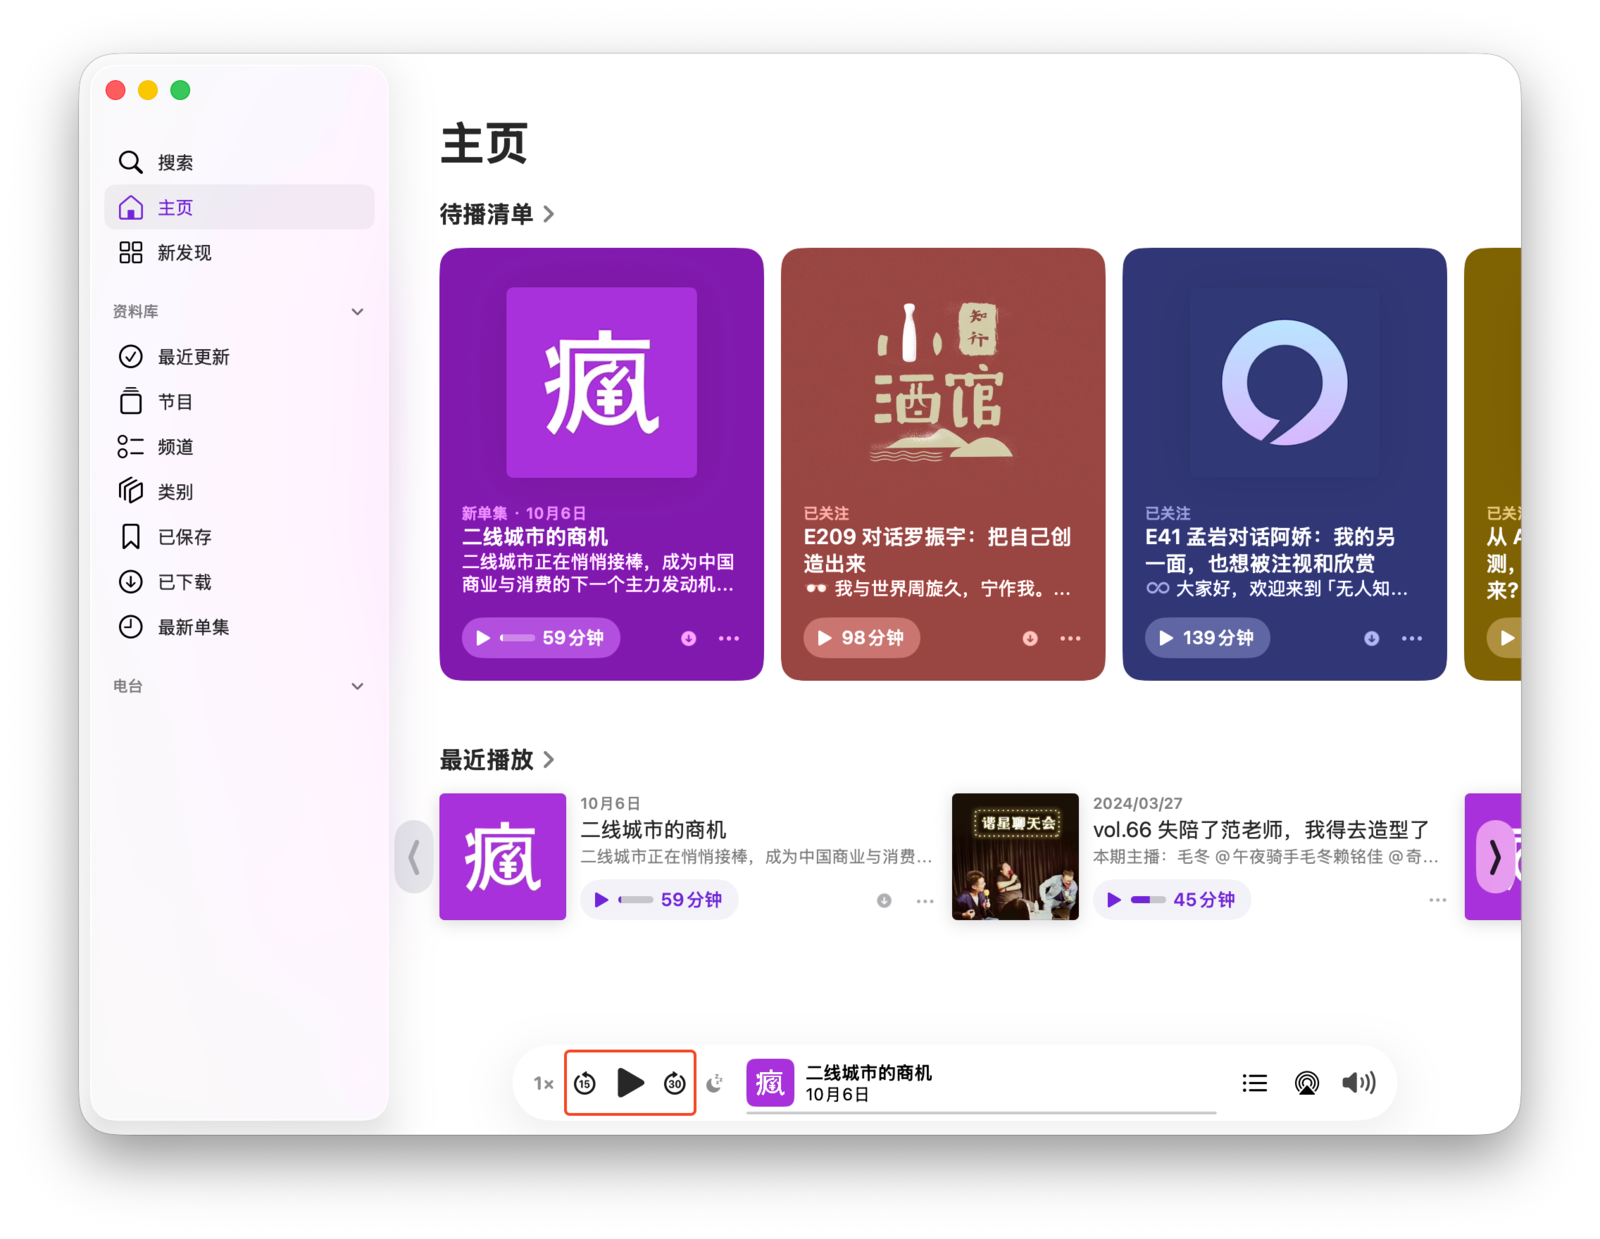Click the yellow minimize window button
Viewport: 1600px width, 1239px height.
[x=148, y=90]
